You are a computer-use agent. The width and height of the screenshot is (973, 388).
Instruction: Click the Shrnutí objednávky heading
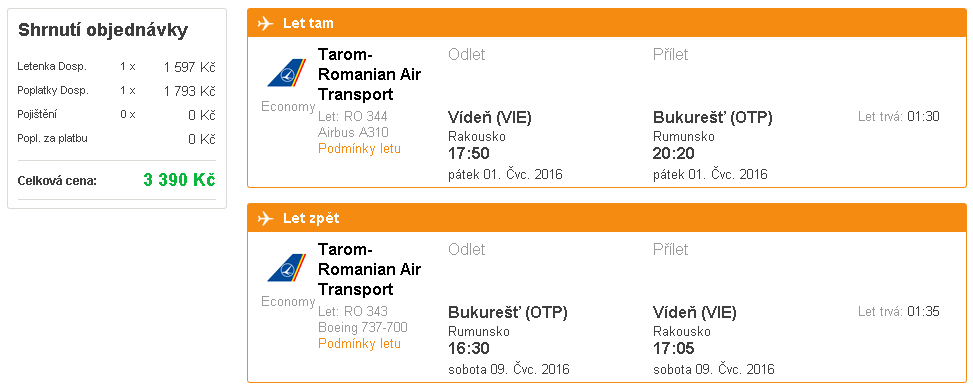(103, 30)
